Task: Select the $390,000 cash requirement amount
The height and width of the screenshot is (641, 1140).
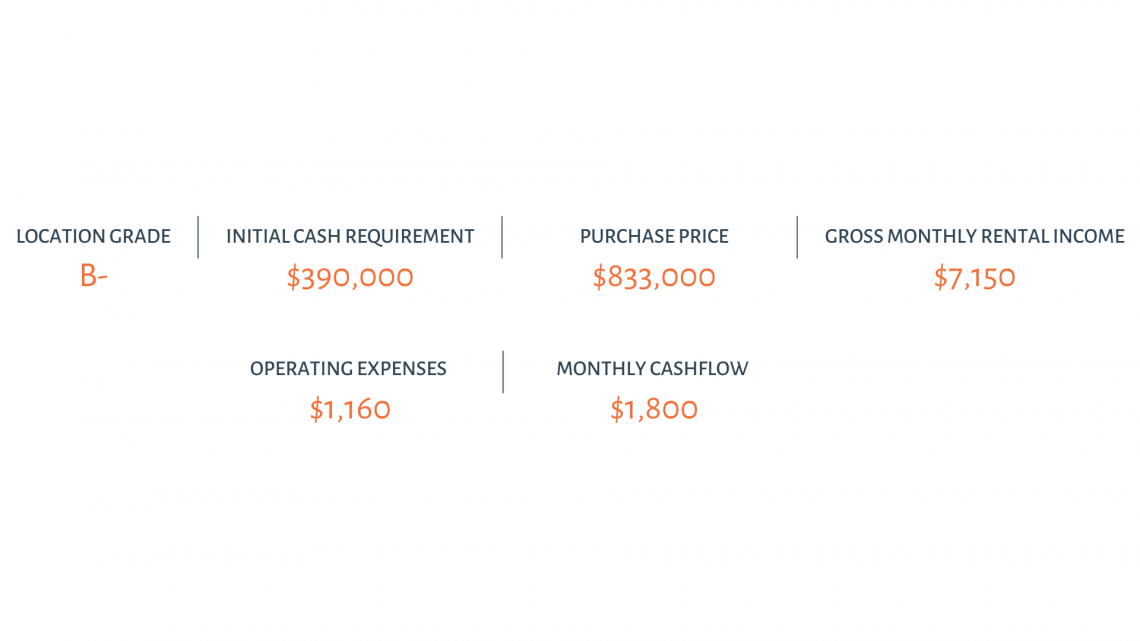Action: (350, 278)
